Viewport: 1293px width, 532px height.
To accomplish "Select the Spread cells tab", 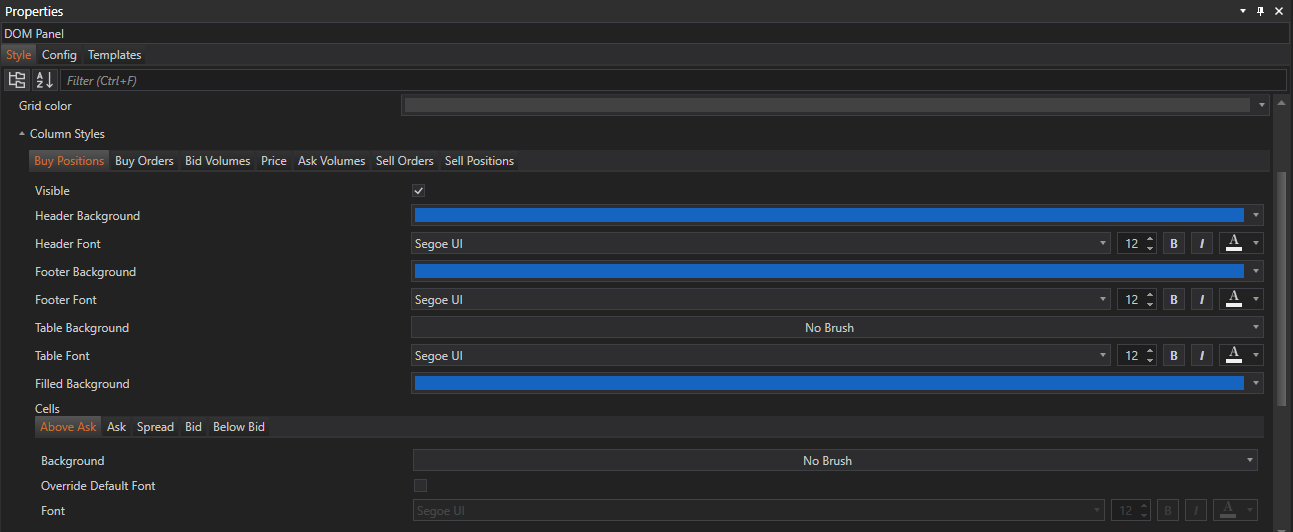I will tap(155, 427).
